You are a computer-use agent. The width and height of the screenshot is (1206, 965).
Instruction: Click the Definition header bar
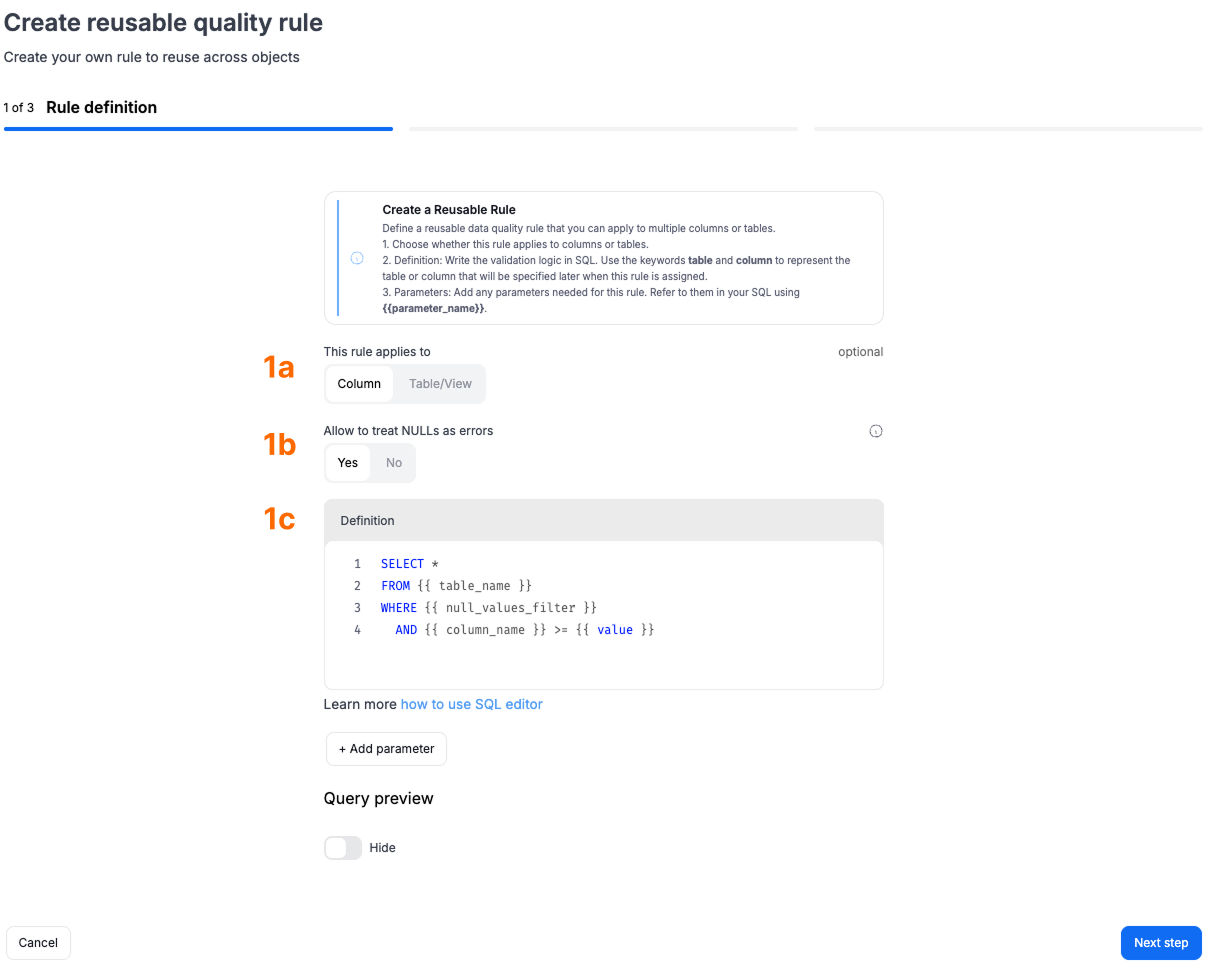click(x=604, y=521)
